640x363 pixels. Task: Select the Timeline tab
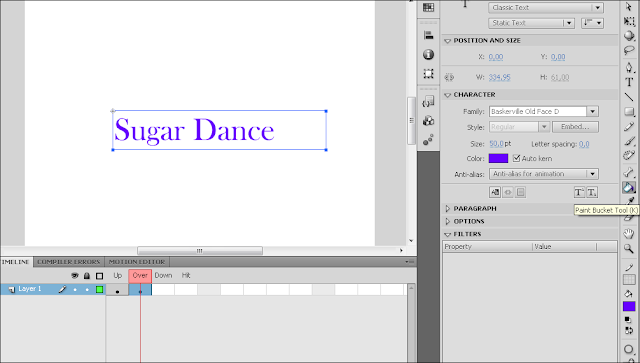[x=16, y=262]
